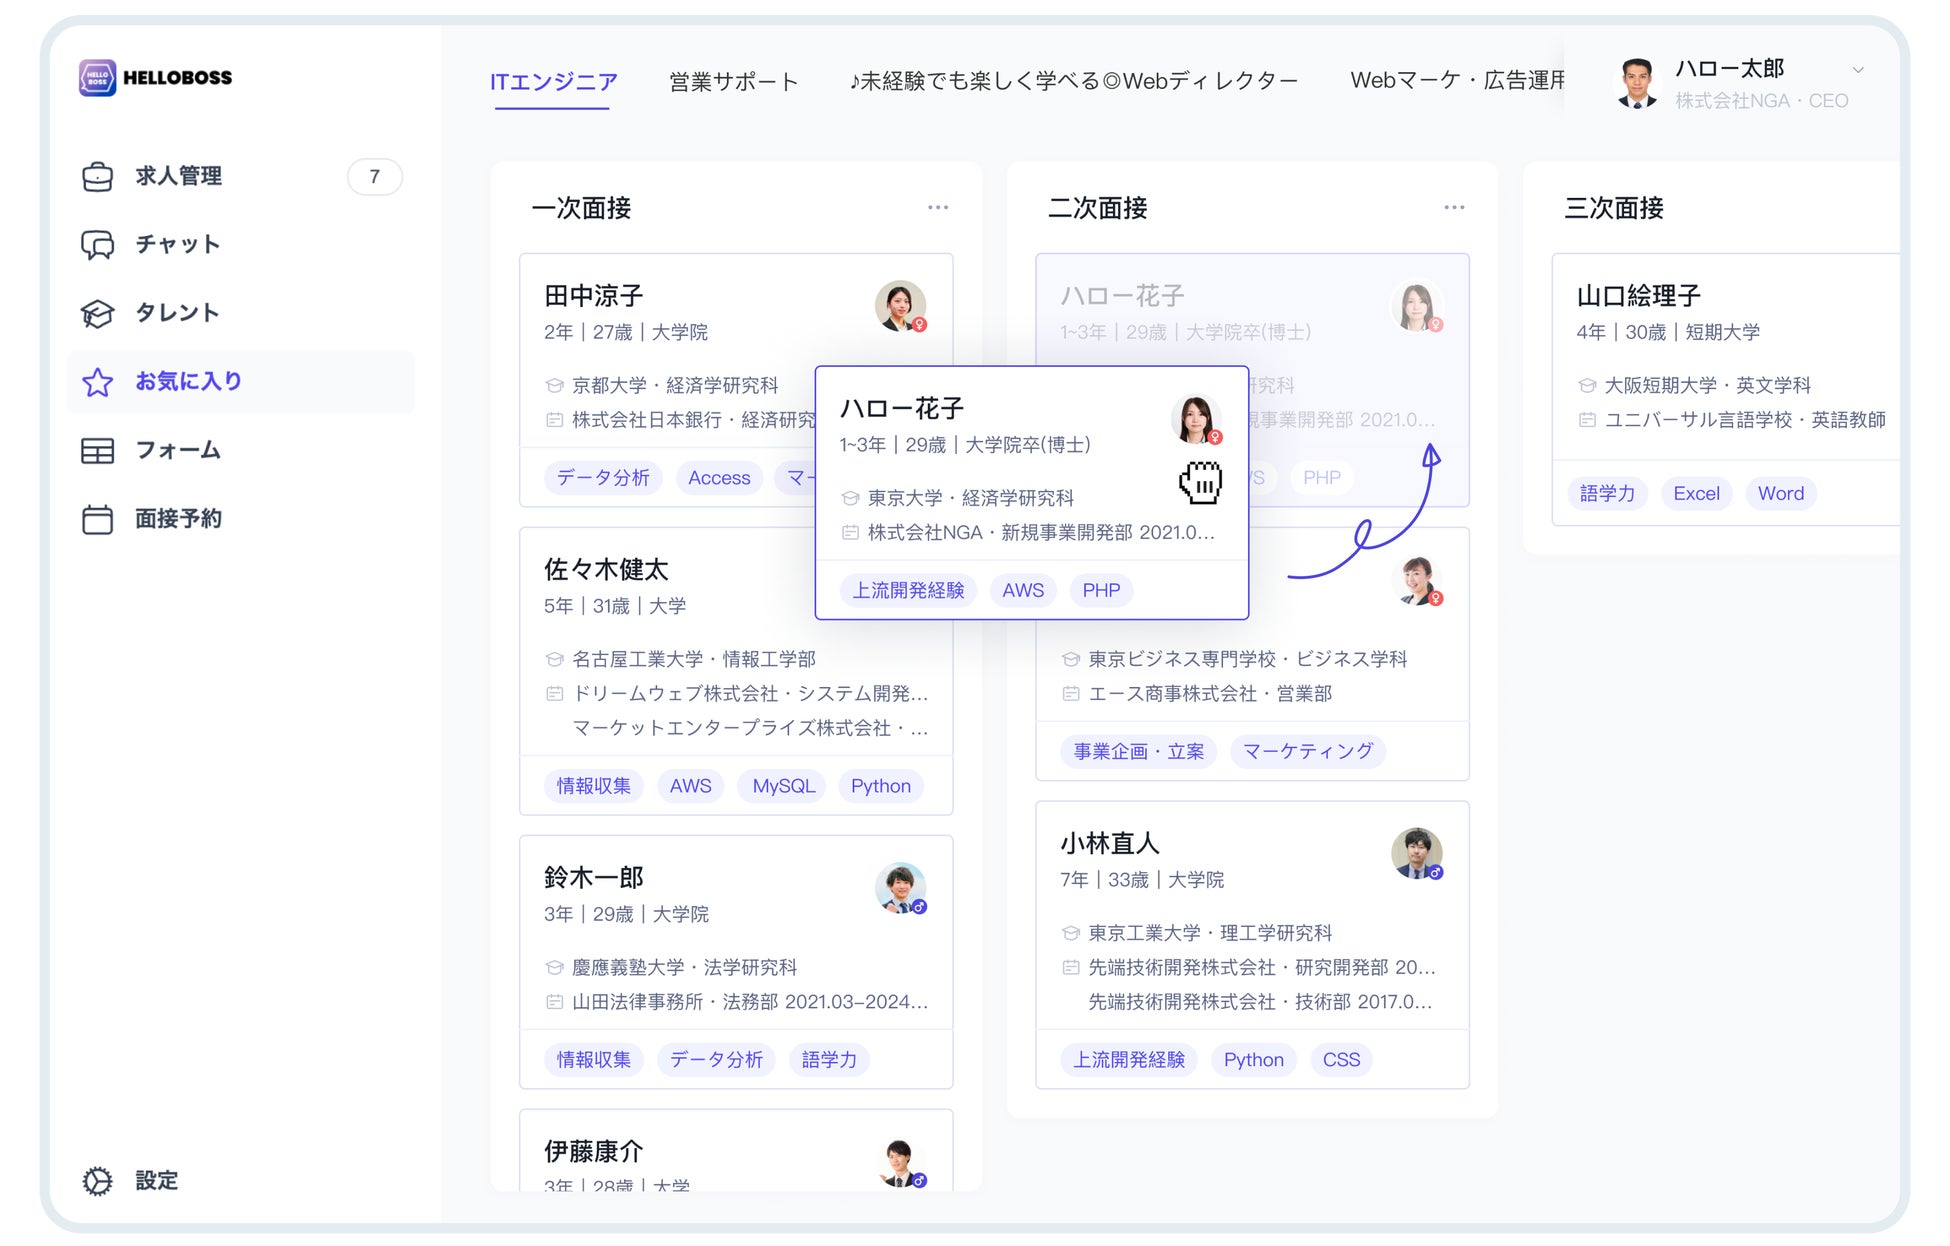Click the 求人管理 count badge 7
The height and width of the screenshot is (1246, 1950).
(x=374, y=177)
